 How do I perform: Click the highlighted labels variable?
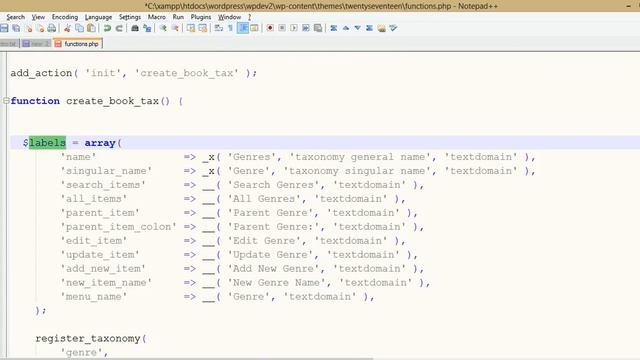tap(47, 143)
